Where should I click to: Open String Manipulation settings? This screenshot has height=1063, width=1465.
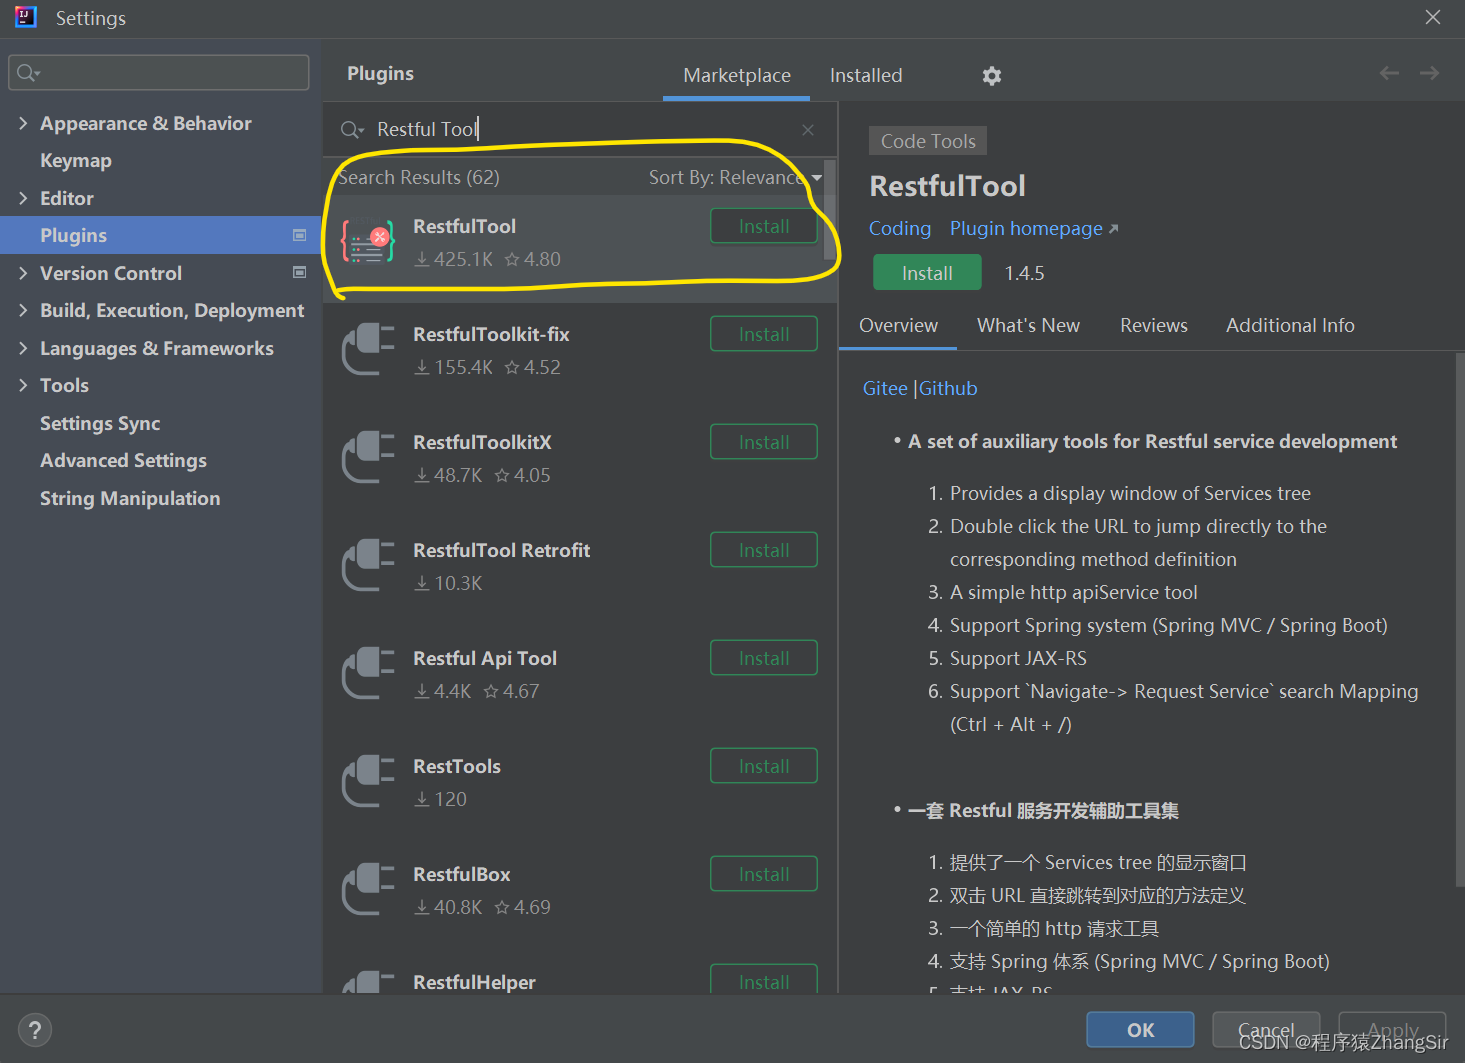coord(160,498)
